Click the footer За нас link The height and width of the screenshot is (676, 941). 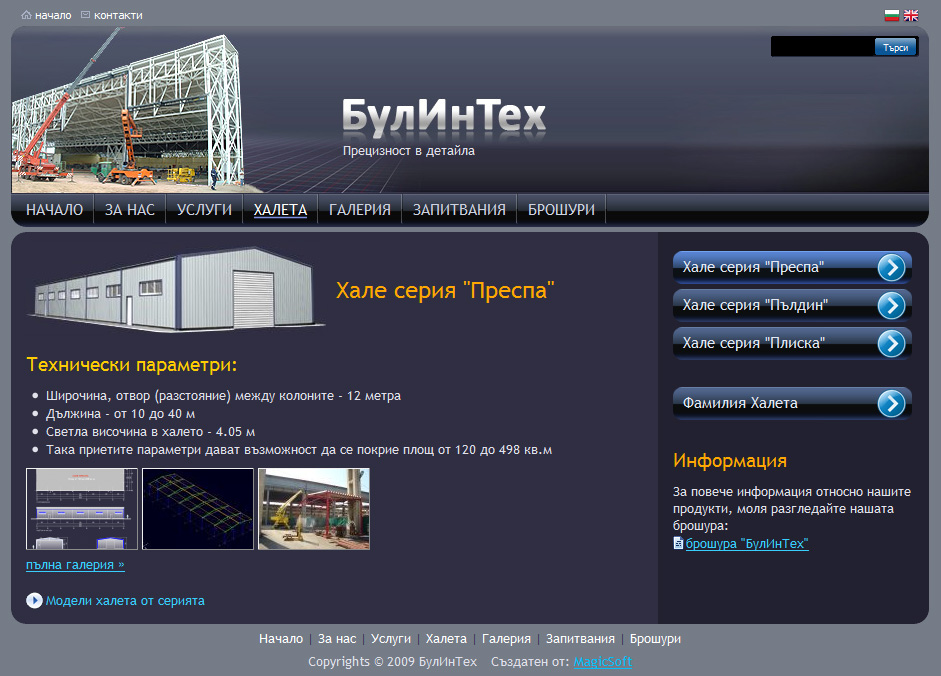click(337, 639)
